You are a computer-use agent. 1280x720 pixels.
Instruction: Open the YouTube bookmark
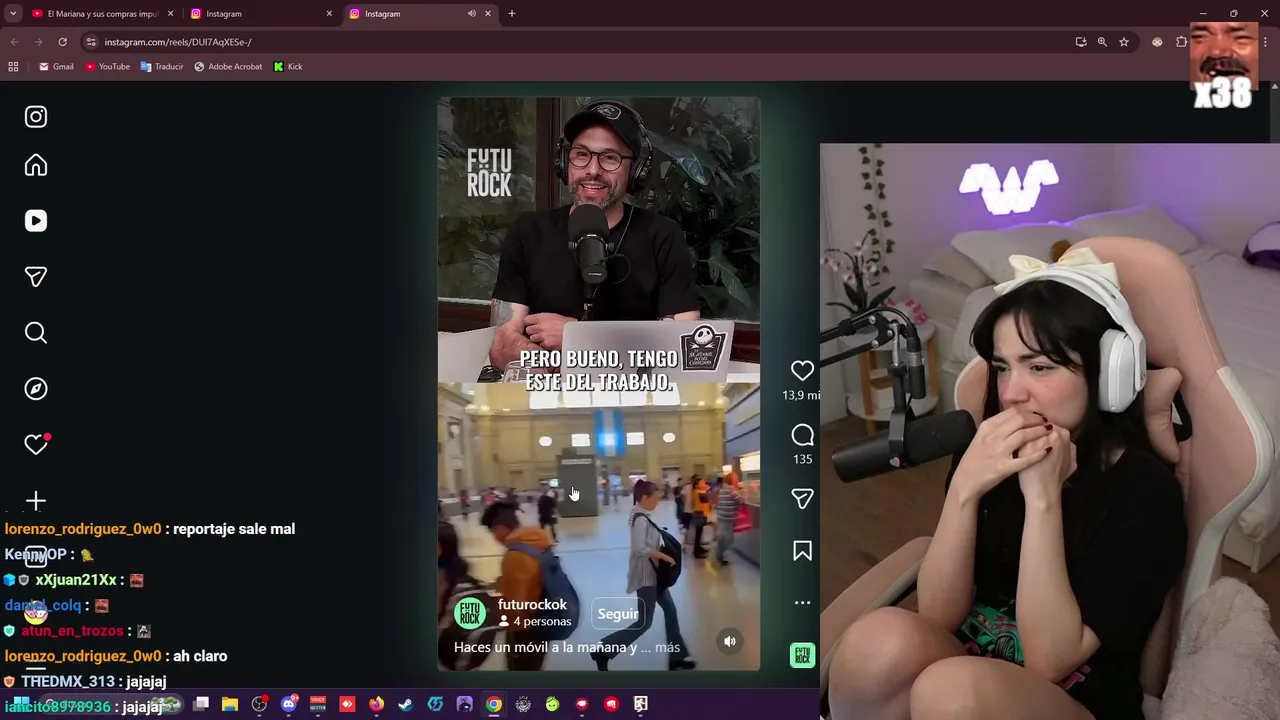pyautogui.click(x=107, y=67)
